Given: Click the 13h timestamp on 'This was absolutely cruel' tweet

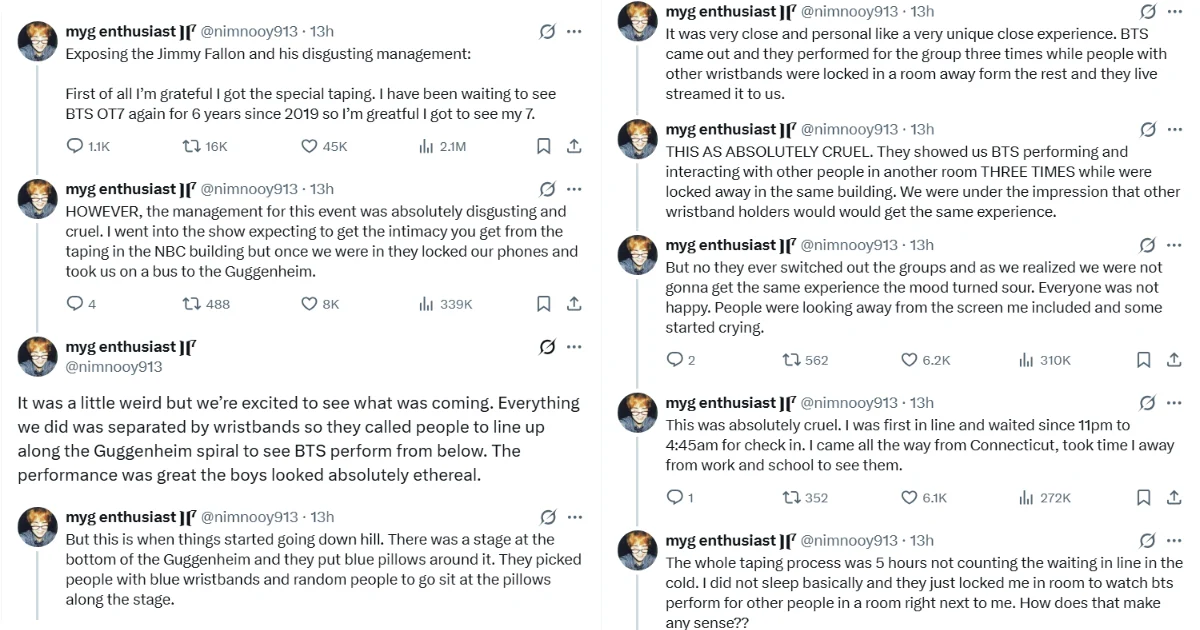Looking at the screenshot, I should 922,402.
